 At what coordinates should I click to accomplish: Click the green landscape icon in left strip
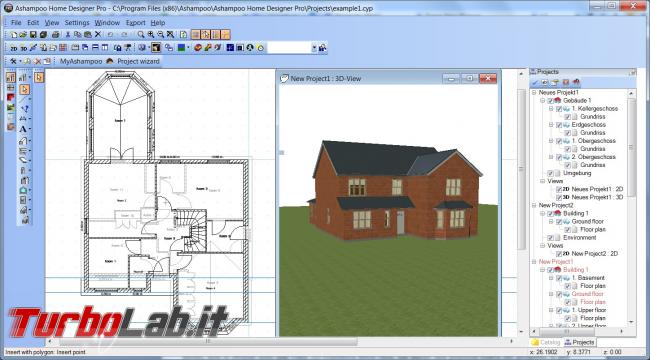11,107
